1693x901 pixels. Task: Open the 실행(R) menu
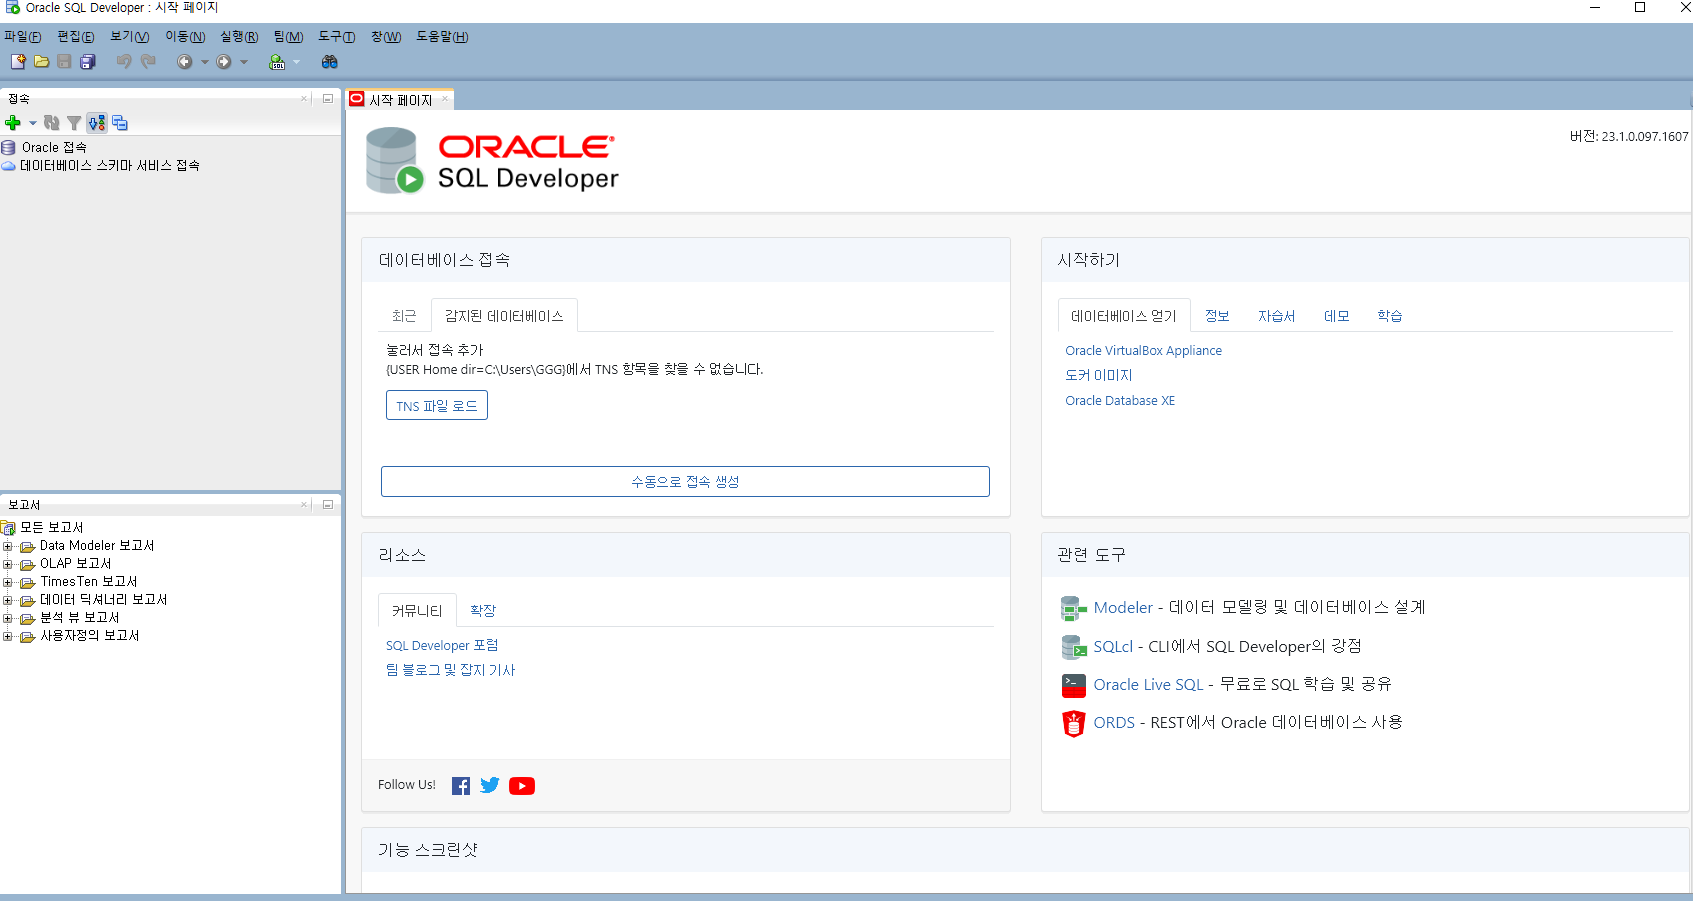point(239,37)
